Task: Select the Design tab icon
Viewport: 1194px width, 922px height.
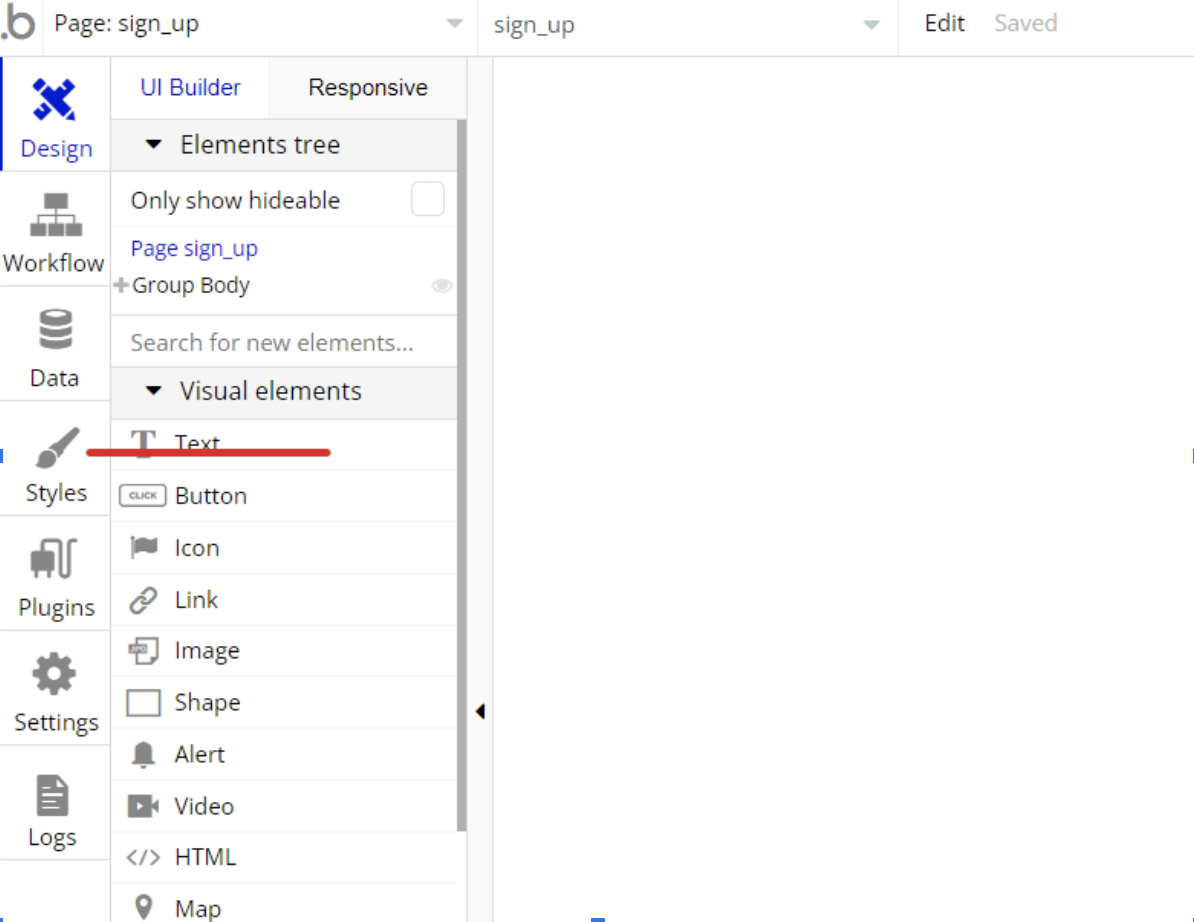Action: [55, 101]
